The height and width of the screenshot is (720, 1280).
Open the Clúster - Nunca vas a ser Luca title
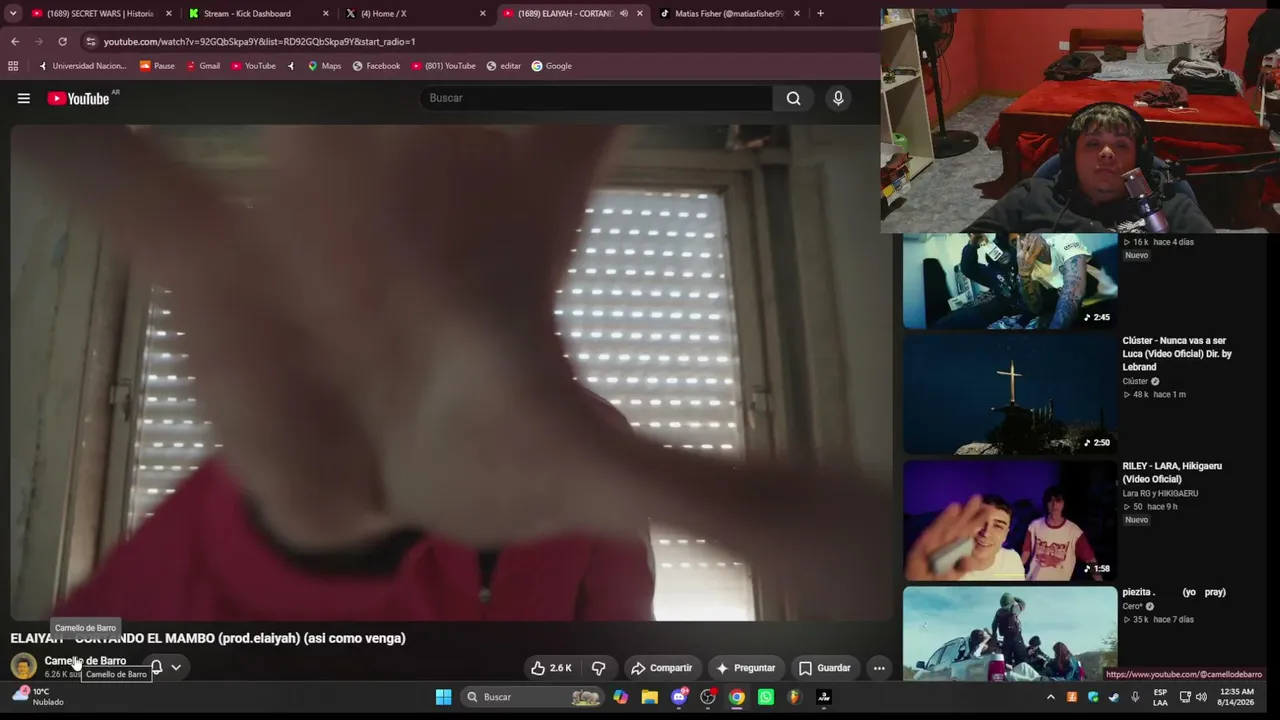[x=1177, y=354]
